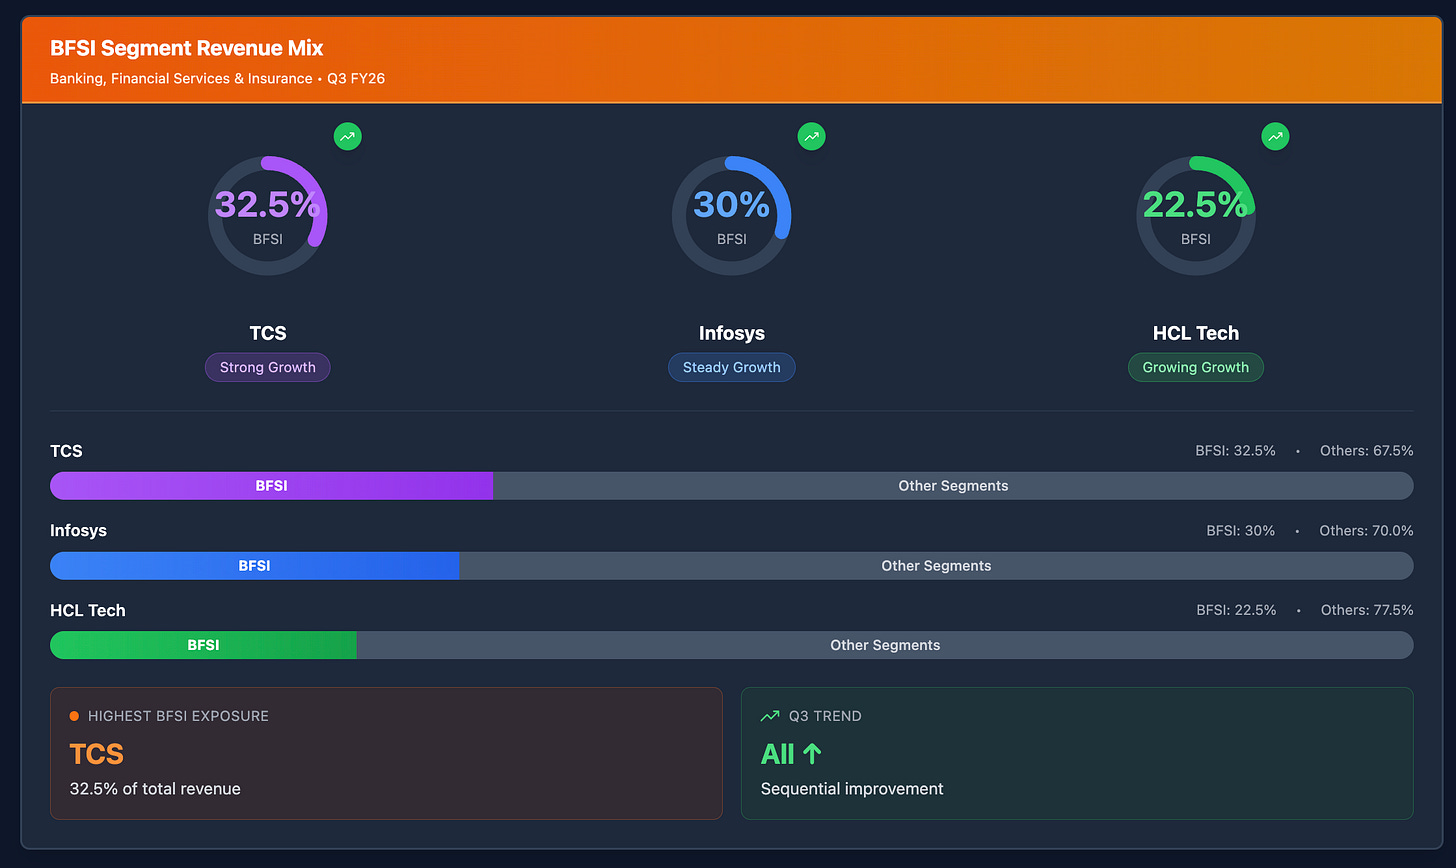
Task: Click the green trend-up icon above Infosys gauge
Action: click(x=811, y=136)
